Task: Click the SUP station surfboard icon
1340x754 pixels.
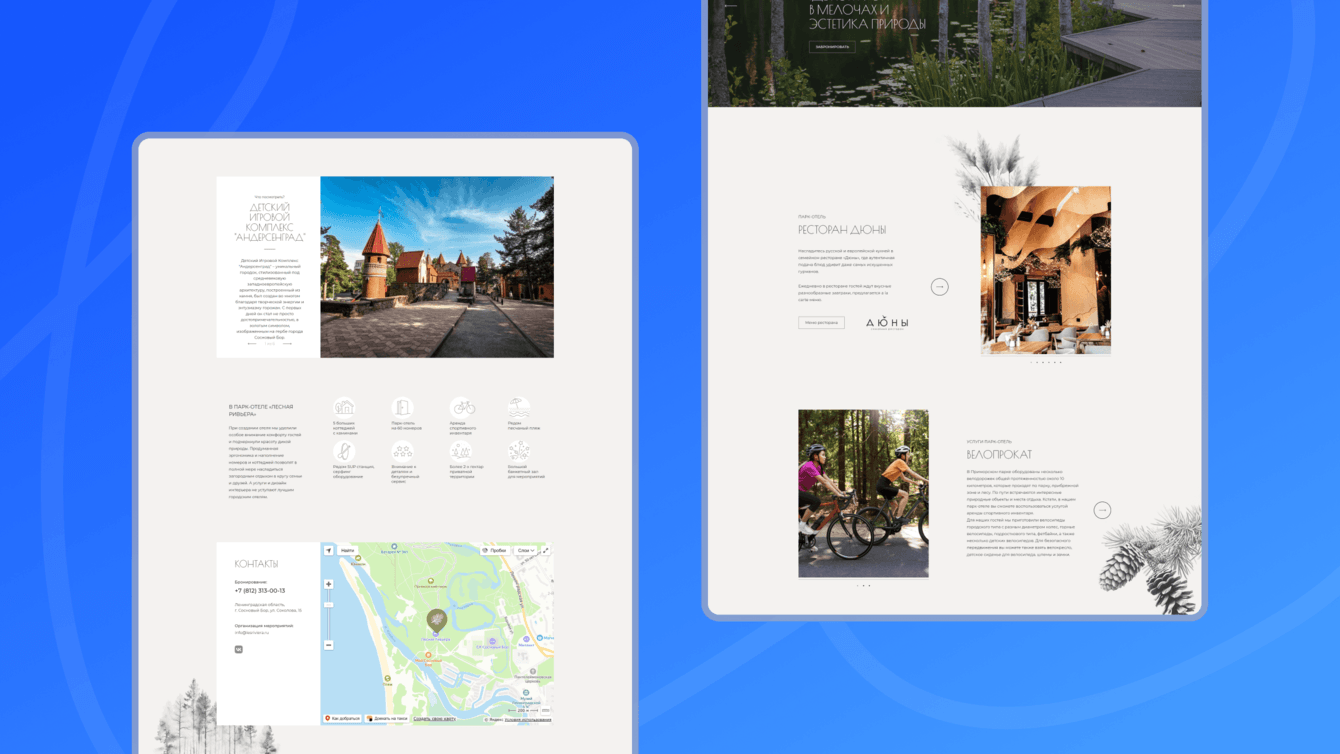Action: (x=345, y=451)
